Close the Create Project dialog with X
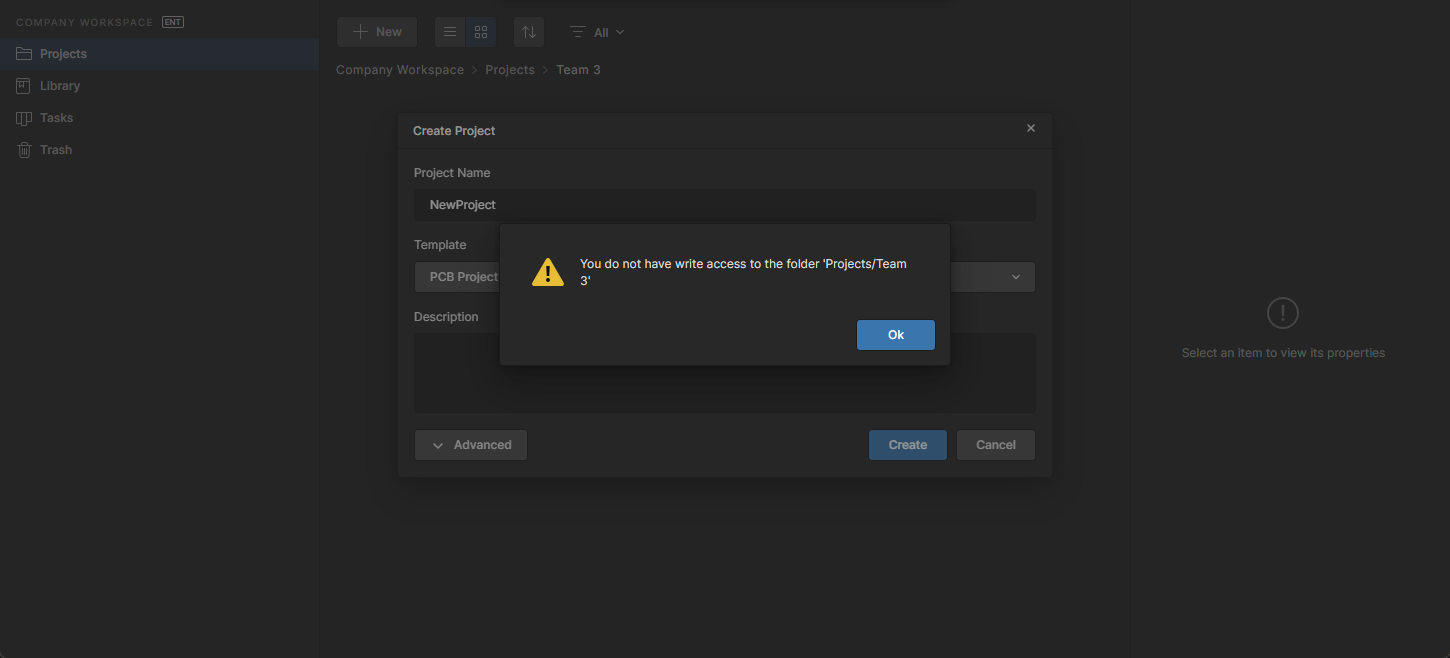 (x=1031, y=129)
